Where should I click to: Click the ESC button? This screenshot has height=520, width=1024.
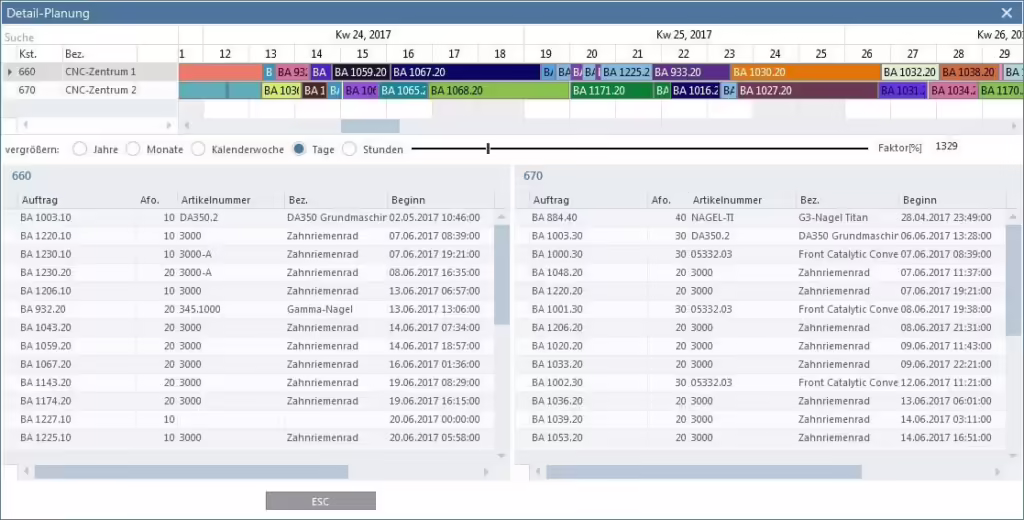pos(321,501)
